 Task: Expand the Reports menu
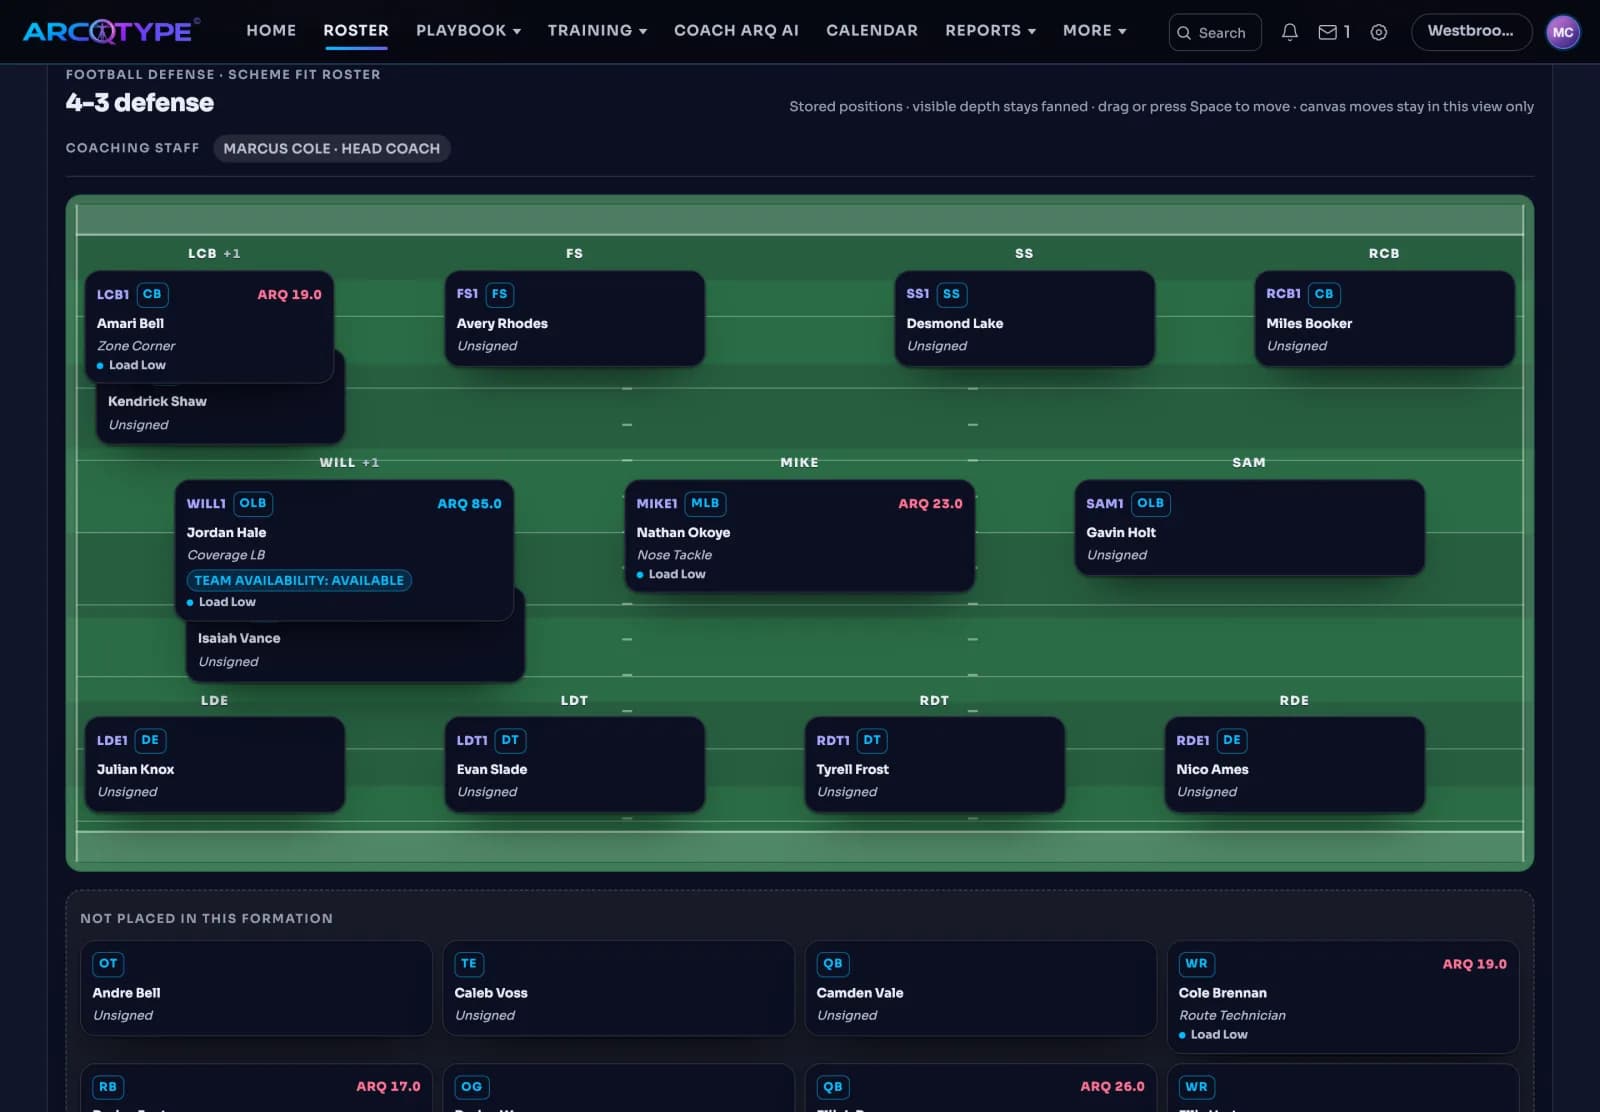click(990, 31)
